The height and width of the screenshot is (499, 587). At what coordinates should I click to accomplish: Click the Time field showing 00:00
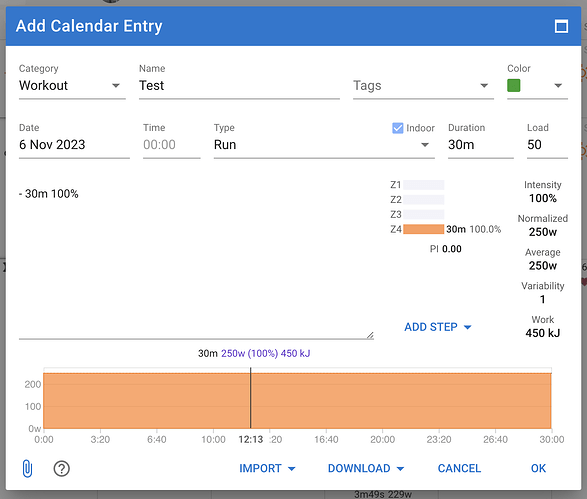pyautogui.click(x=171, y=145)
